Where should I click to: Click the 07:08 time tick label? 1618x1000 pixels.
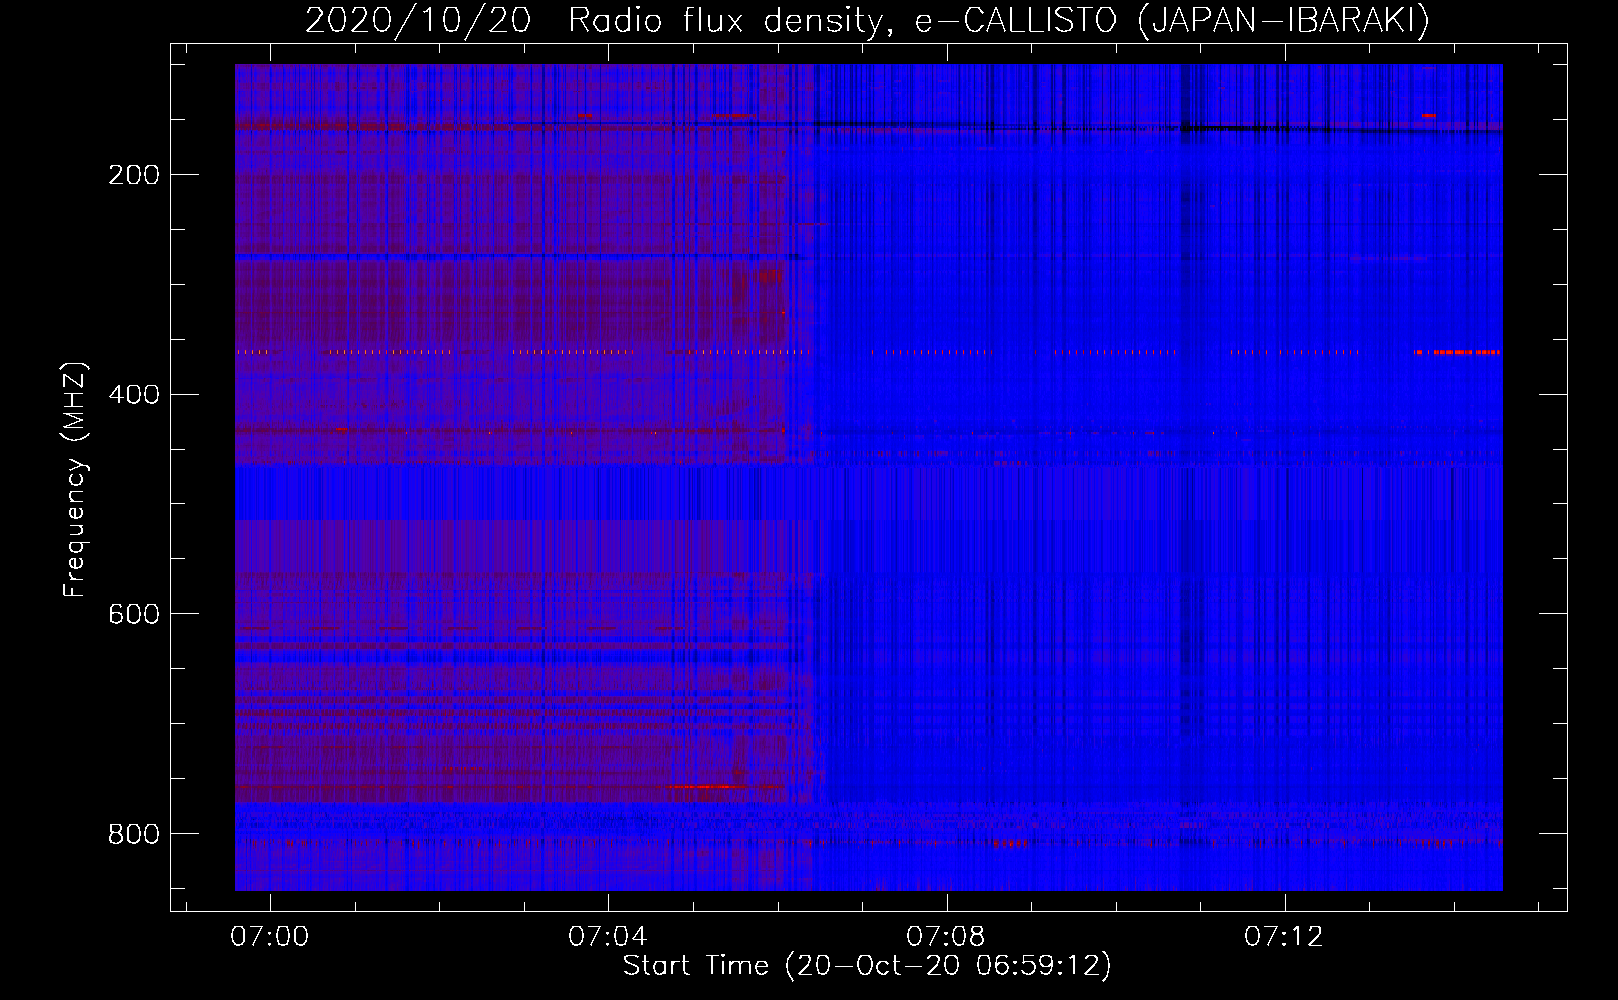[x=945, y=937]
